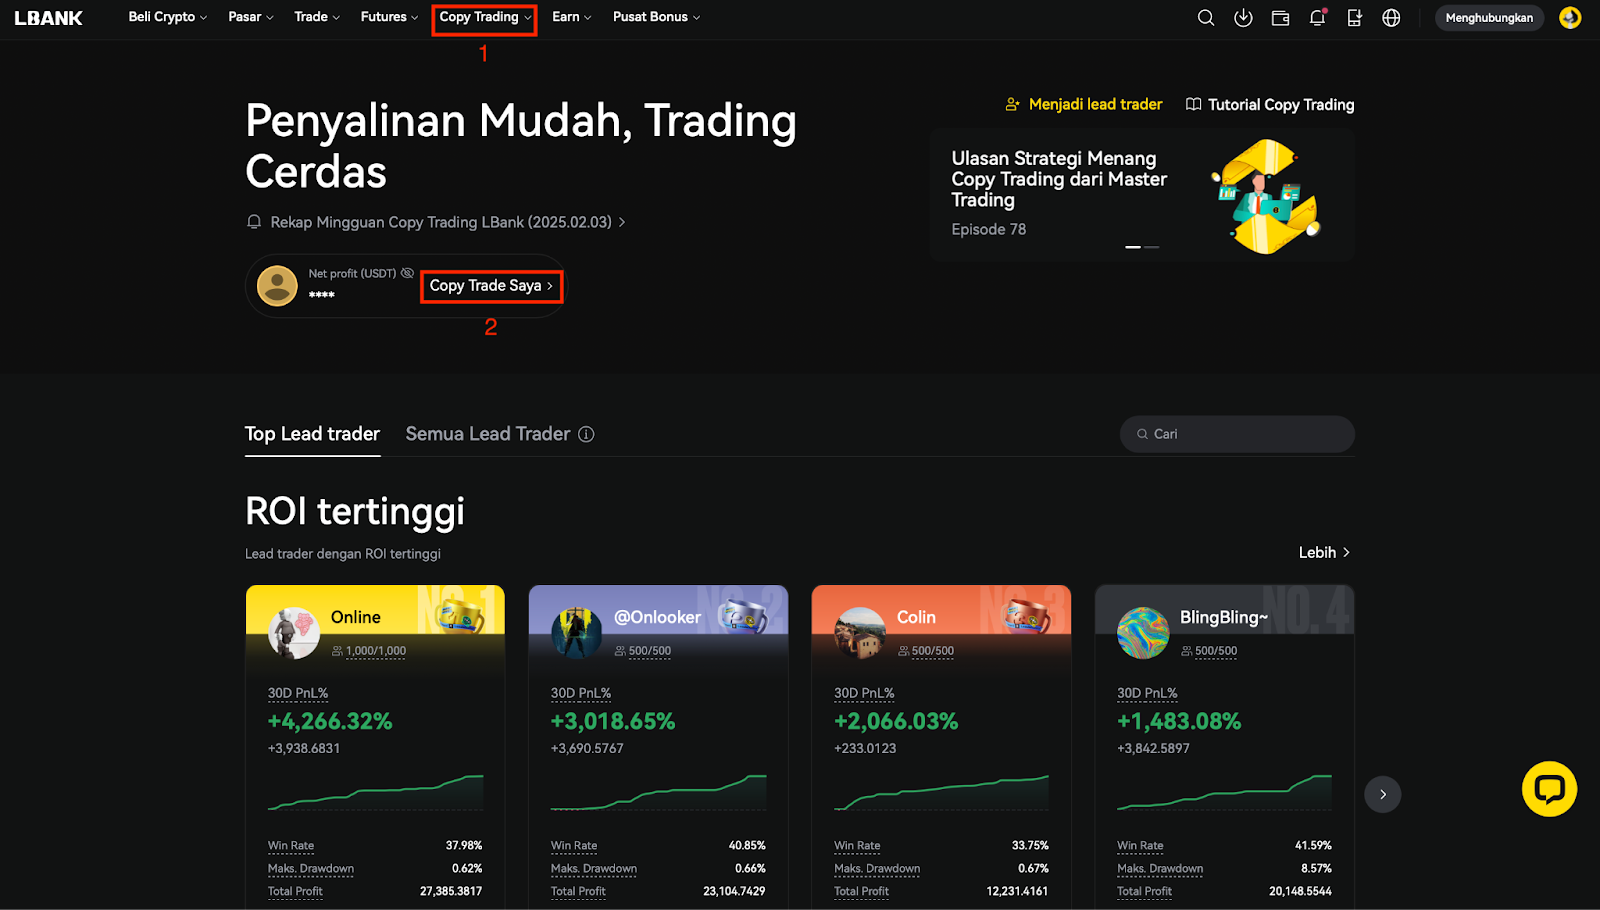This screenshot has height=910, width=1600.
Task: Expand the Beli Crypto menu
Action: pyautogui.click(x=167, y=17)
